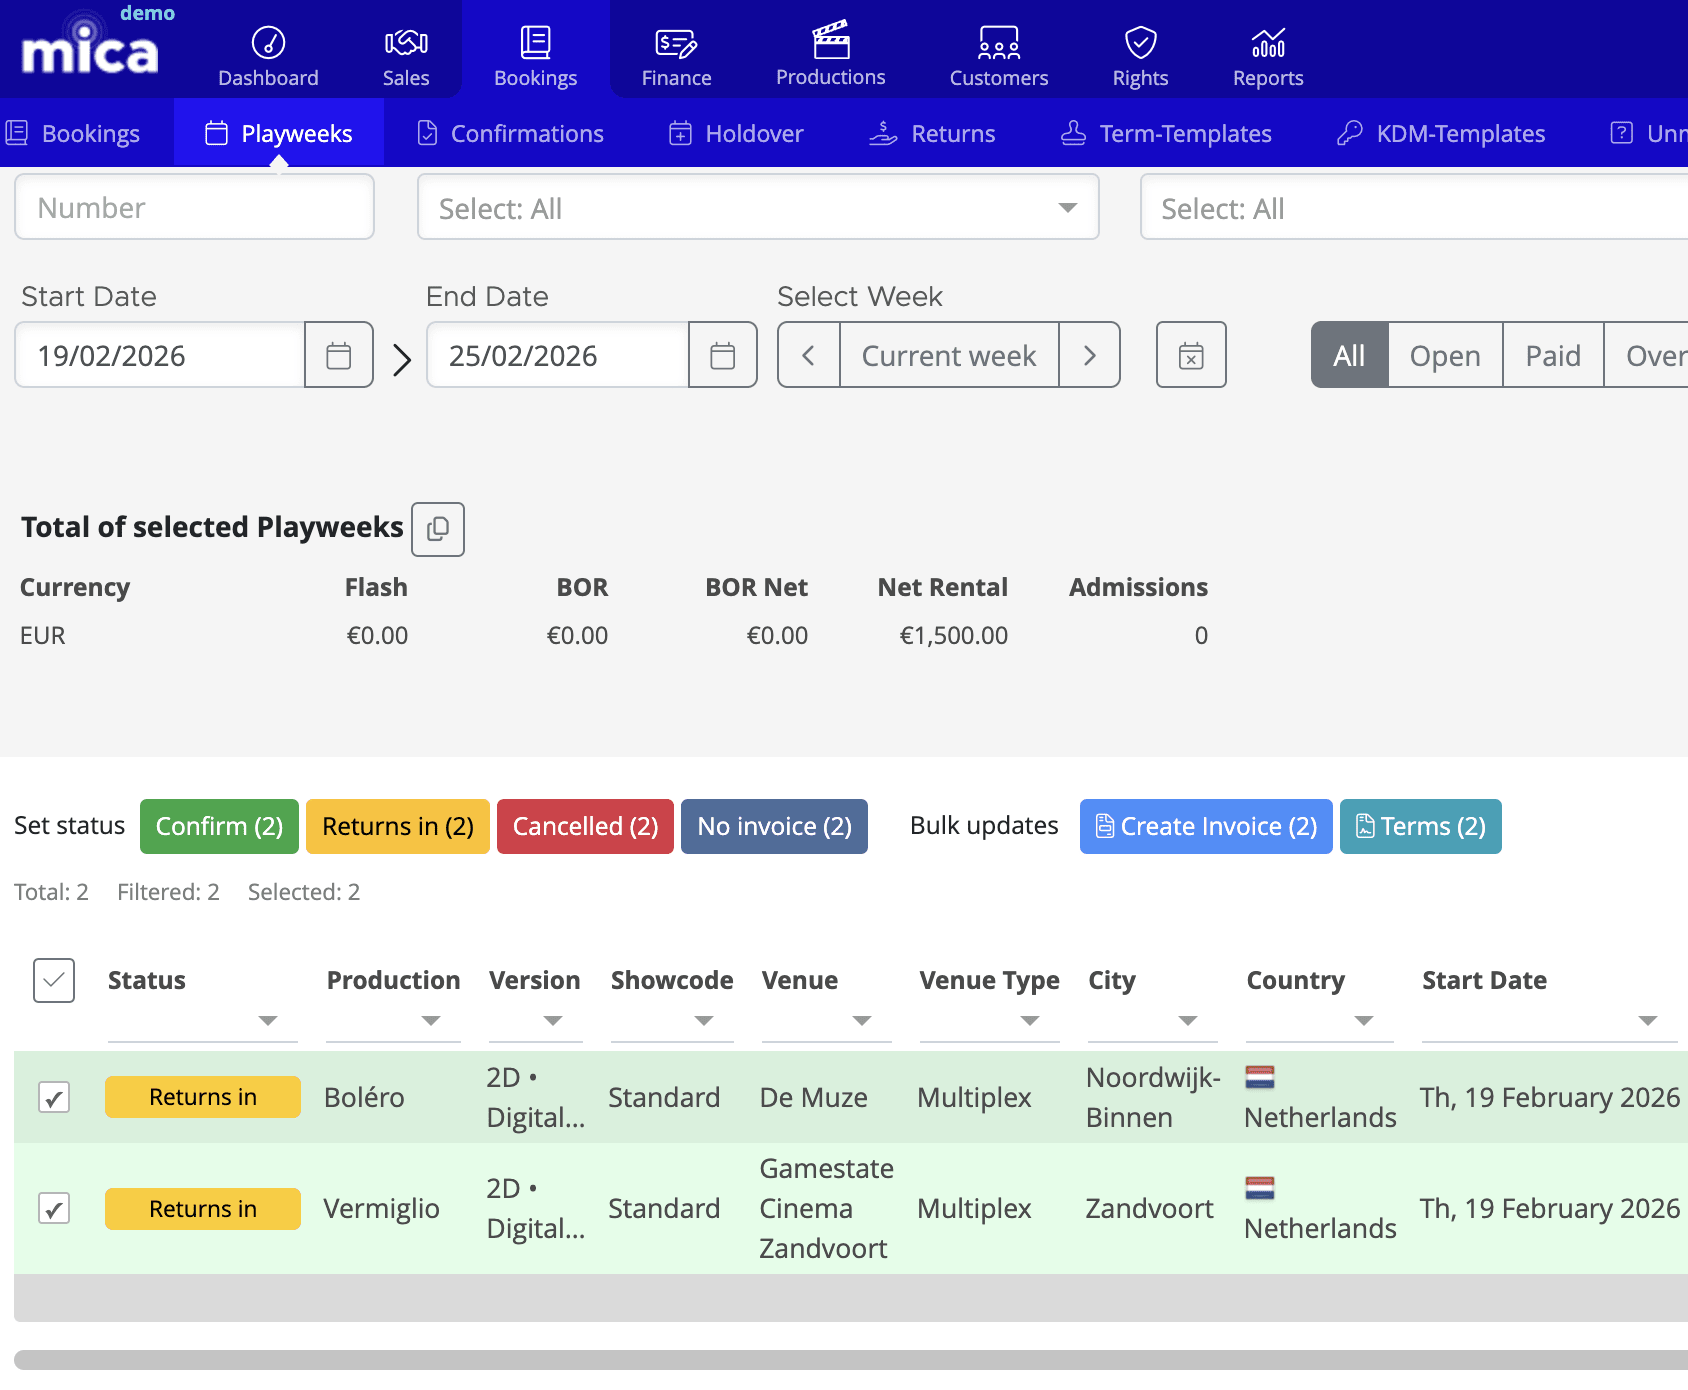This screenshot has height=1390, width=1688.
Task: Click the Create Invoice (2) button
Action: 1205,826
